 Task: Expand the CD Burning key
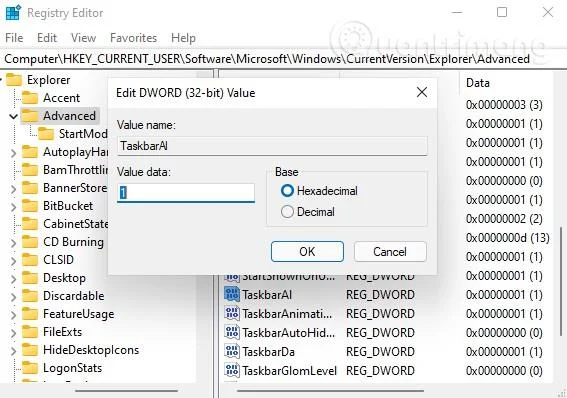point(13,243)
